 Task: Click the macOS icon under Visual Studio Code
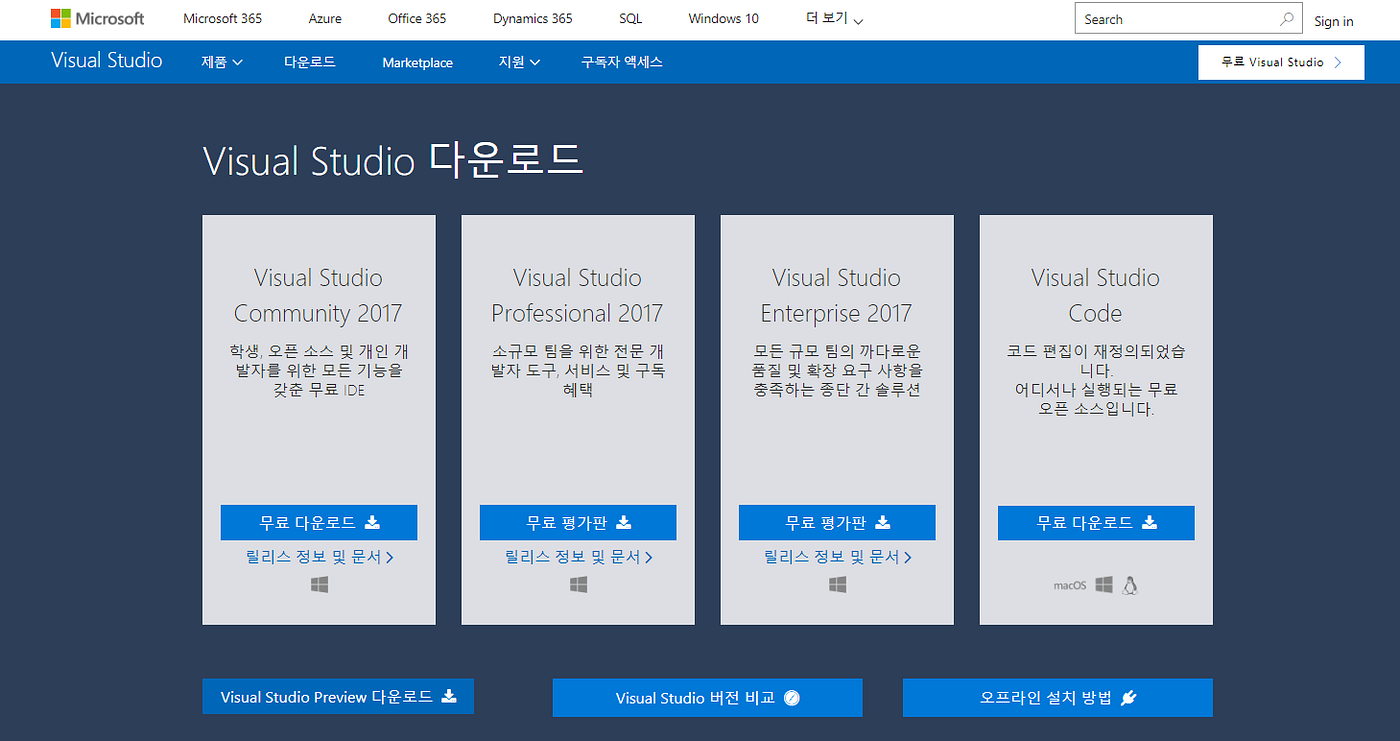point(1069,585)
